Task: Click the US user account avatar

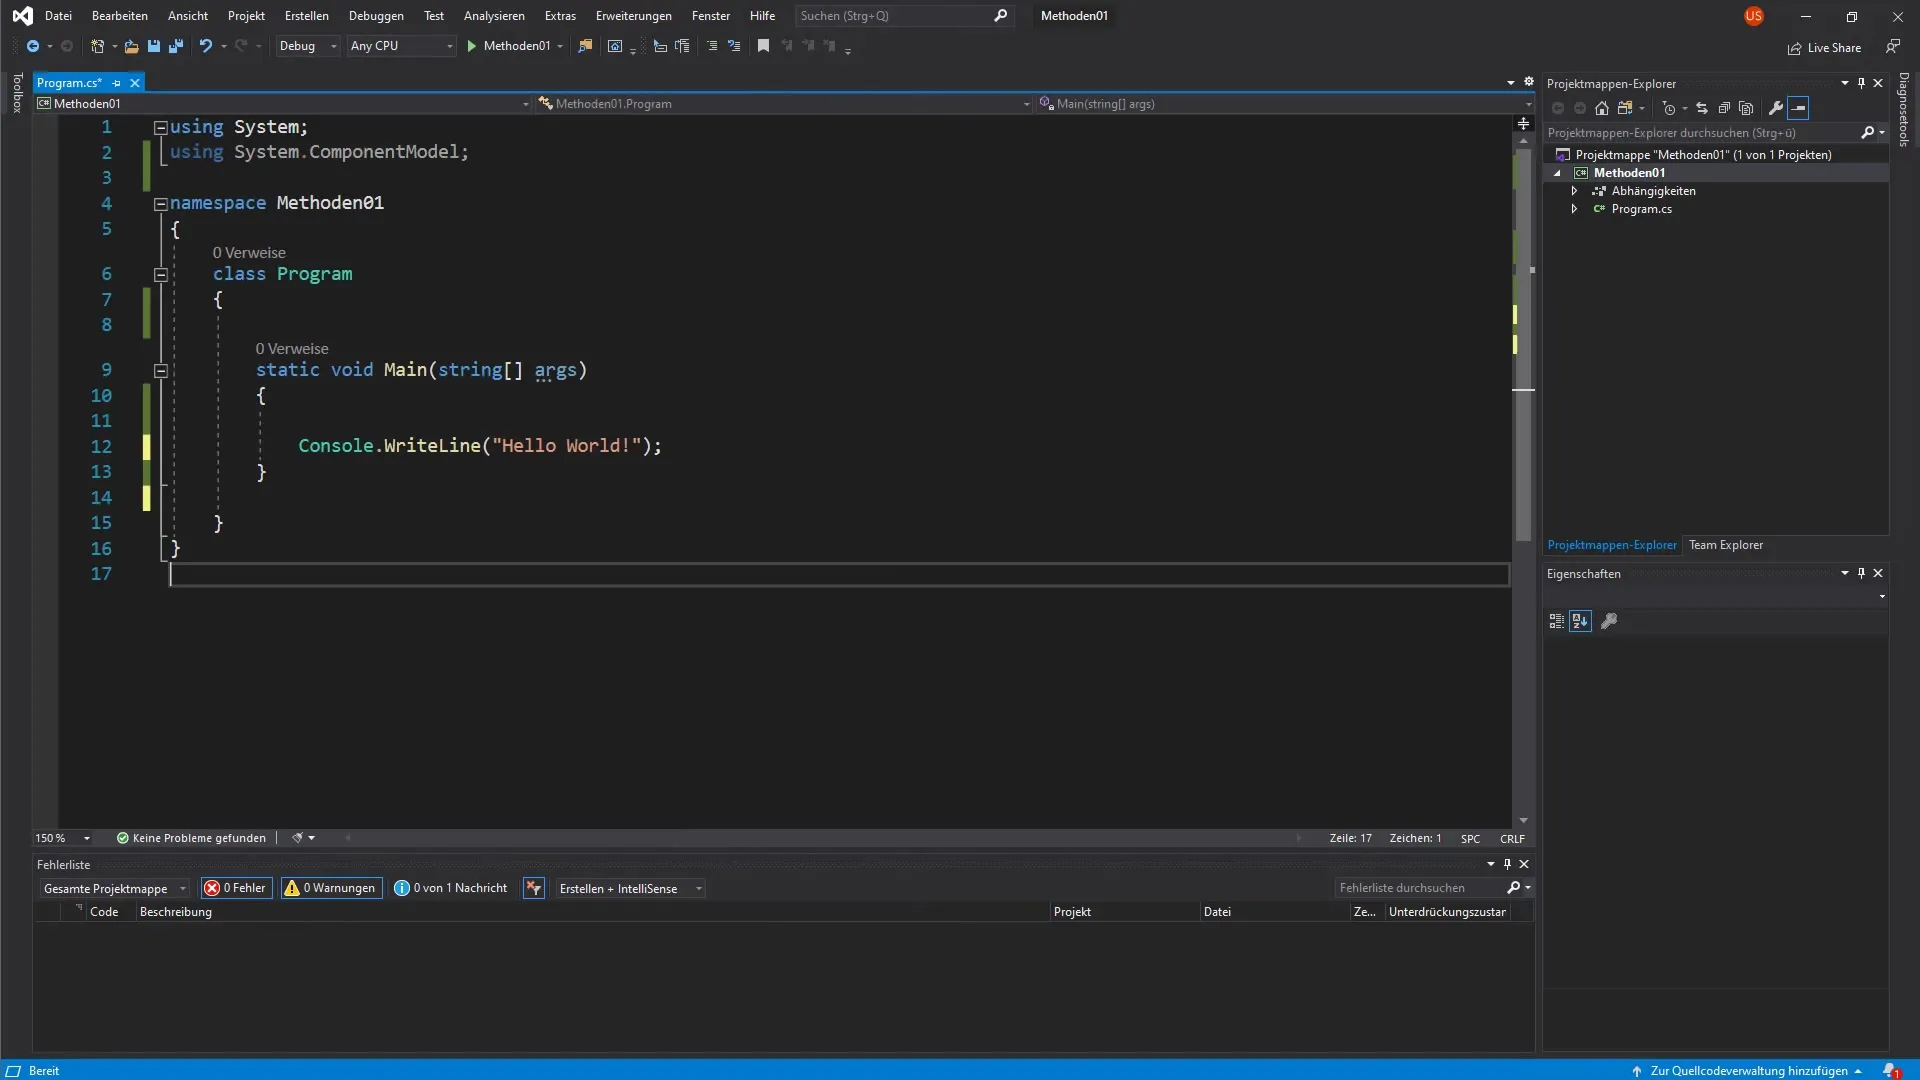Action: tap(1754, 16)
